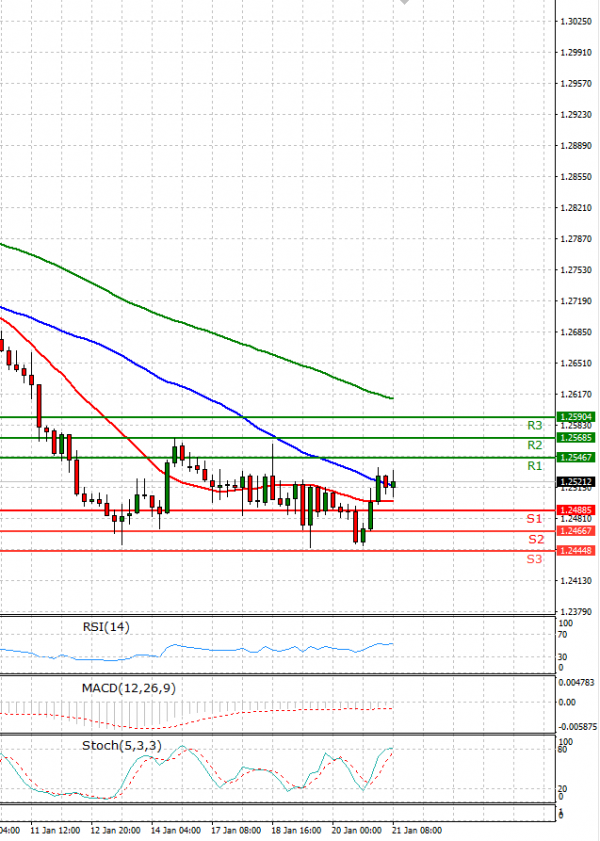Select the 1.25467 price tag
600x841 pixels.
point(576,457)
